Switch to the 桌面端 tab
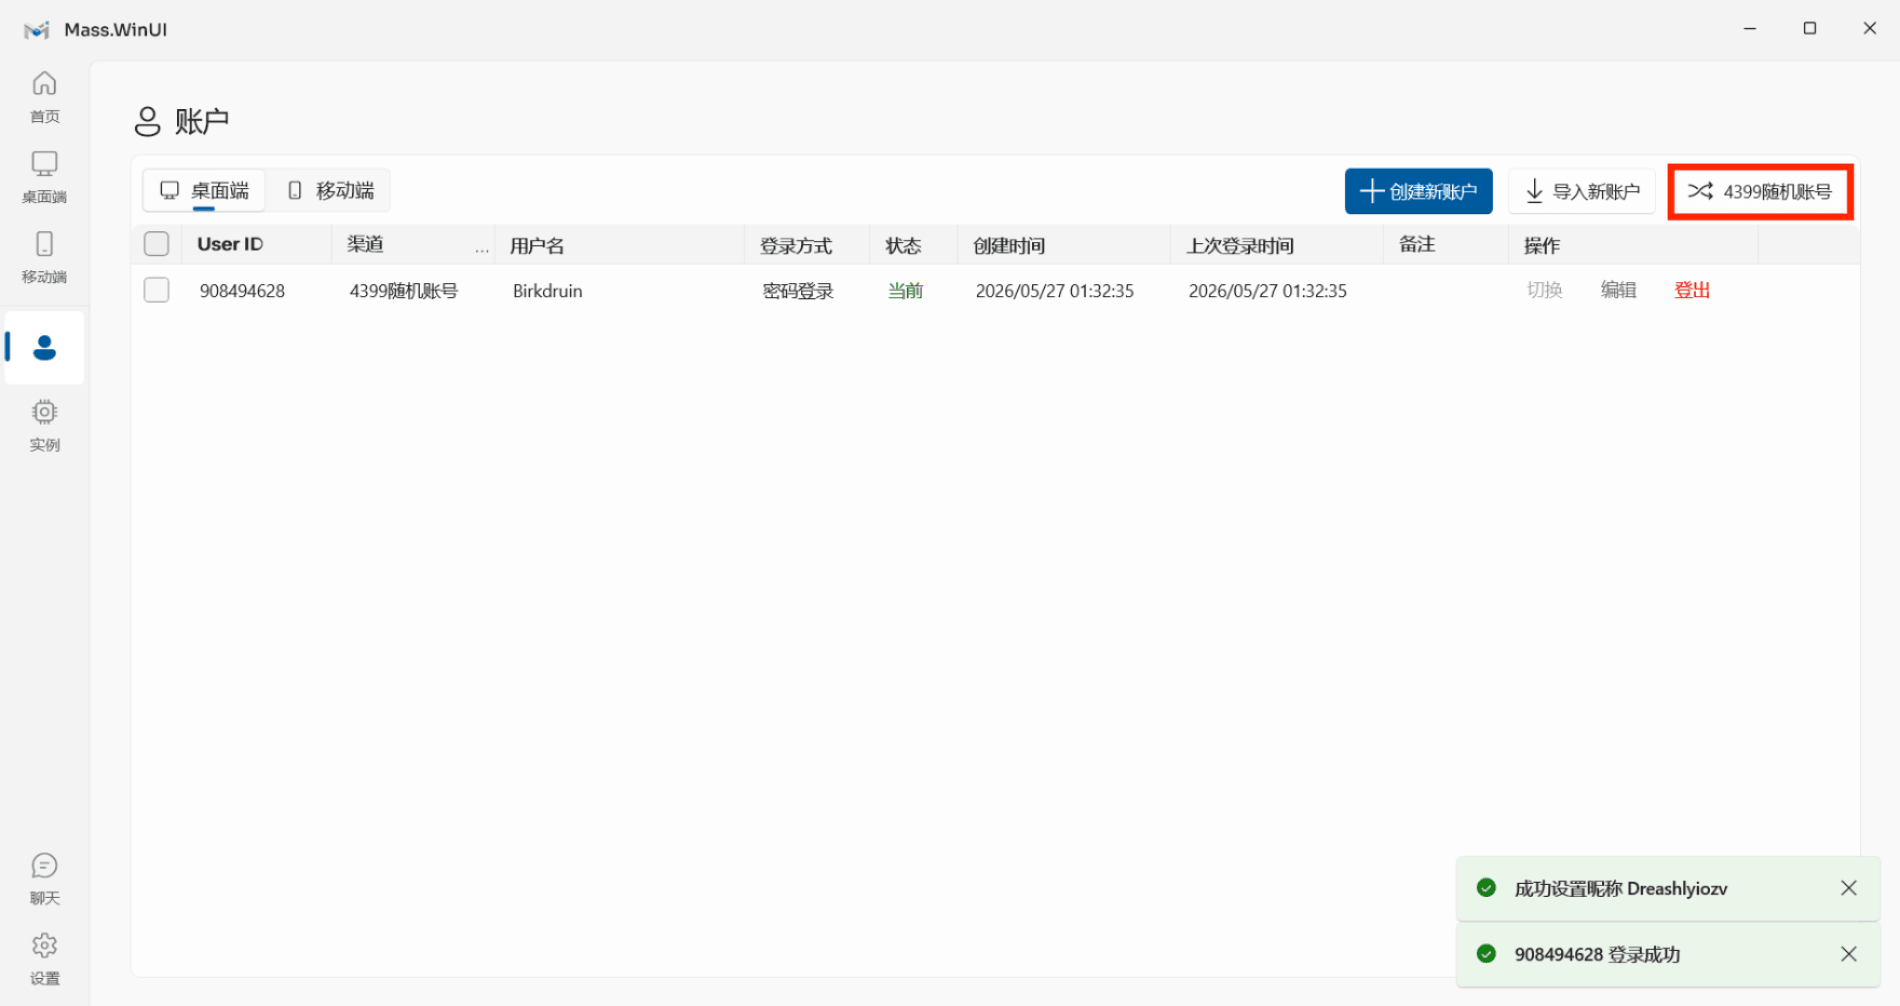Viewport: 1900px width, 1006px height. (204, 190)
